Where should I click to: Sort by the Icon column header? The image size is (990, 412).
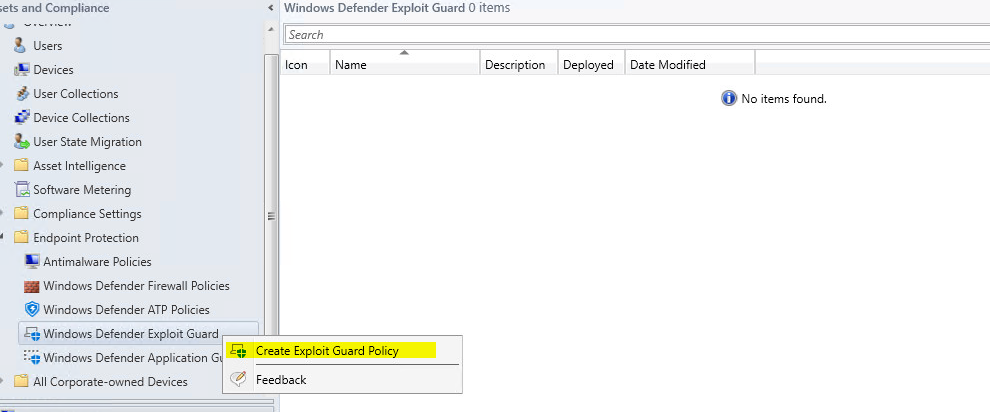point(305,64)
